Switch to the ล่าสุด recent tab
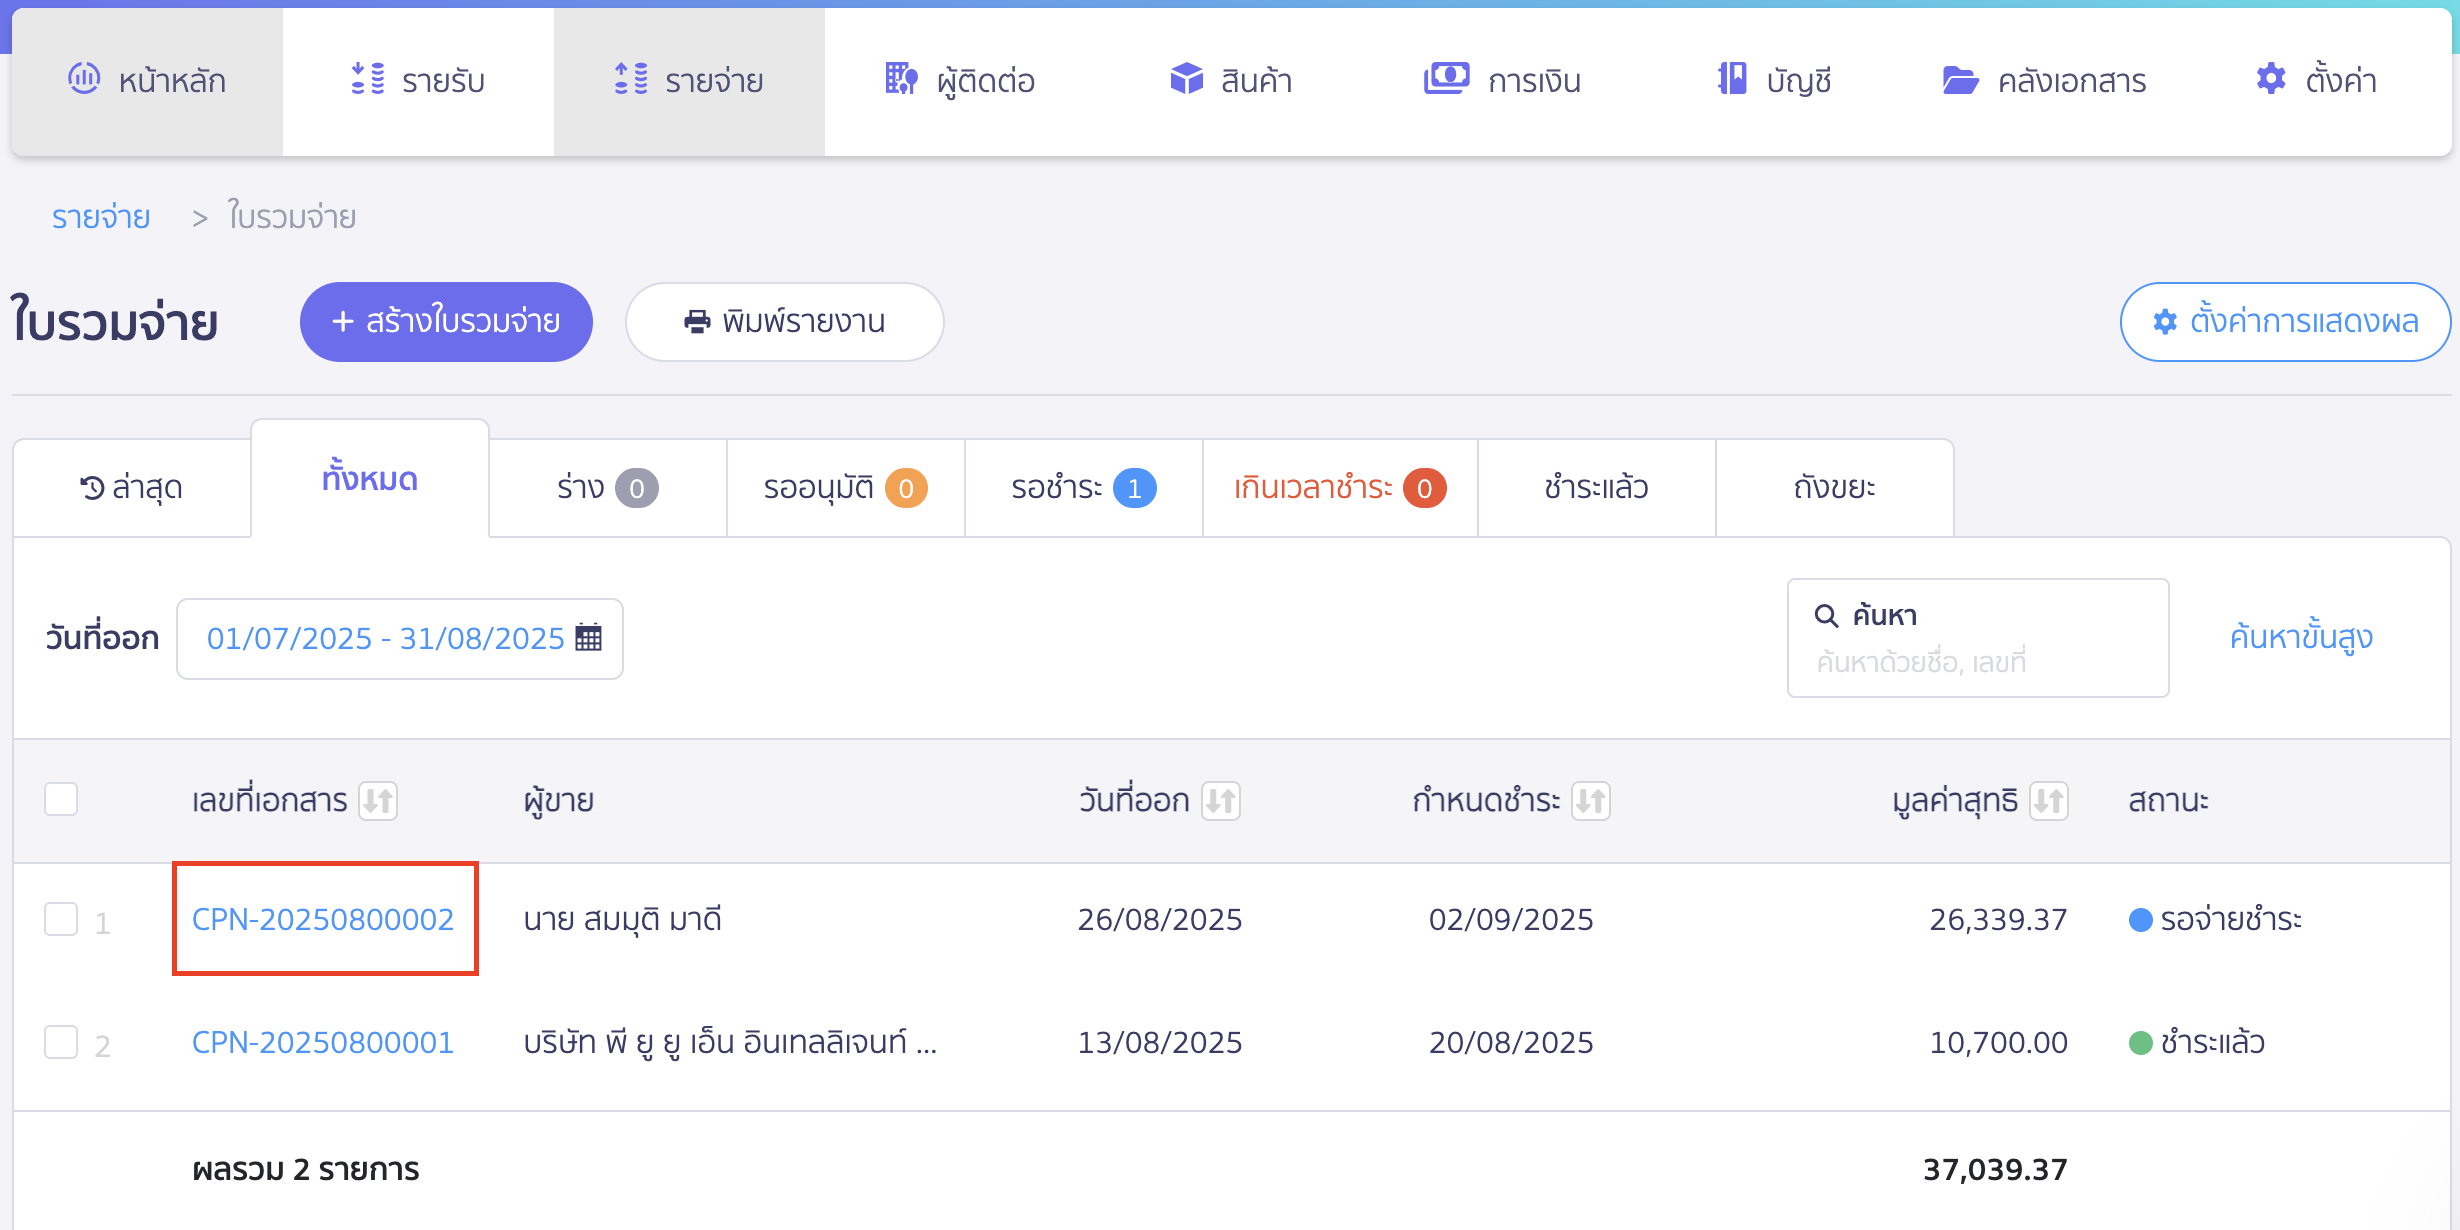Viewport: 2460px width, 1230px height. click(132, 488)
